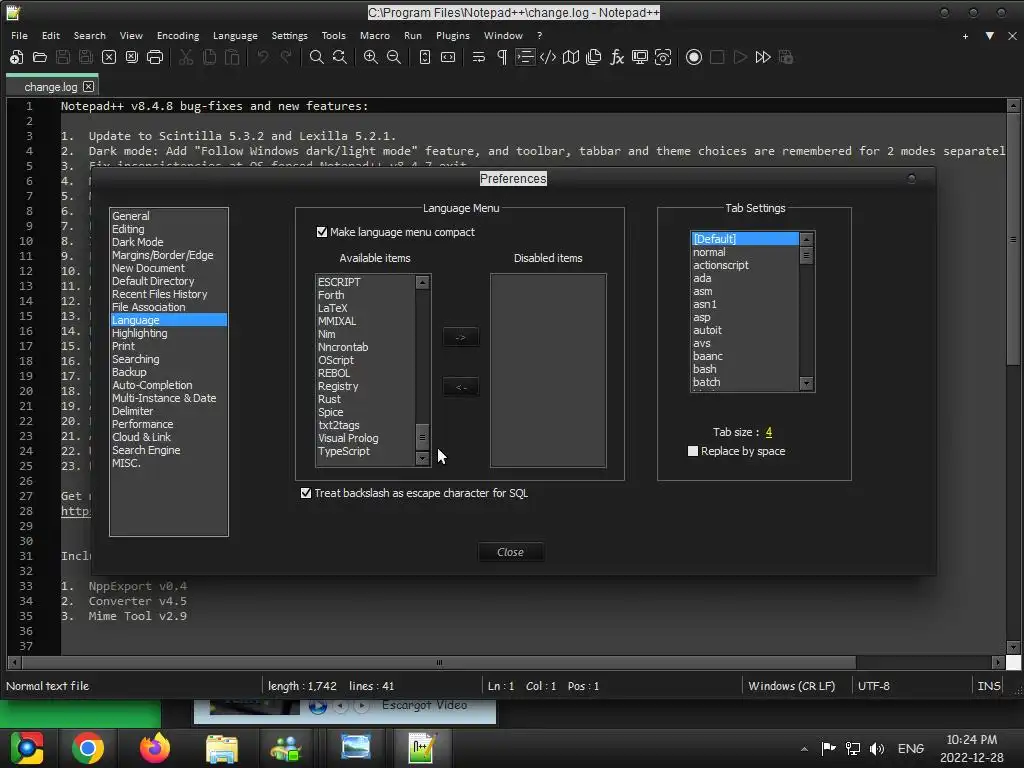Open the User Defined Language icon
This screenshot has height=768, width=1024.
(548, 57)
